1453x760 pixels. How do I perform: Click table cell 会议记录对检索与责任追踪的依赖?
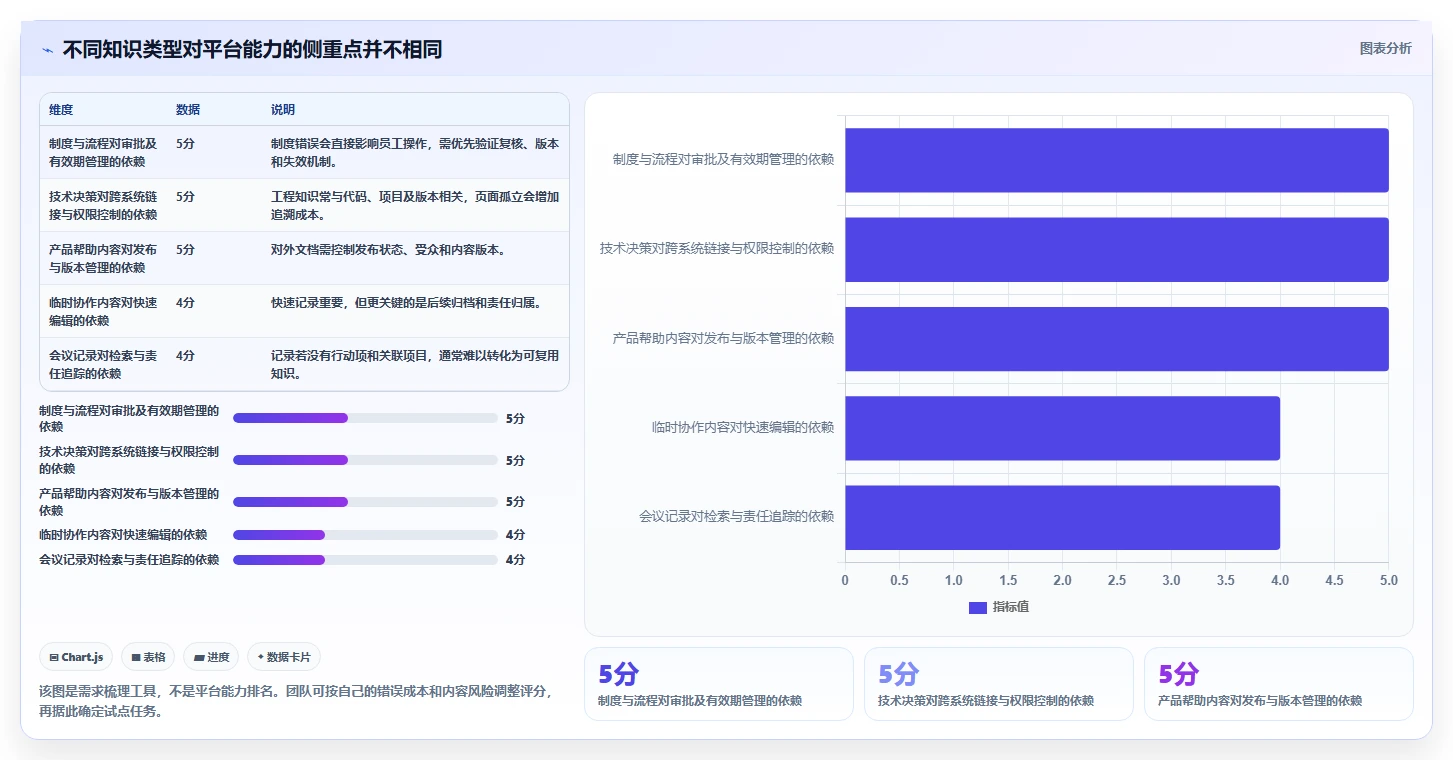click(x=104, y=364)
